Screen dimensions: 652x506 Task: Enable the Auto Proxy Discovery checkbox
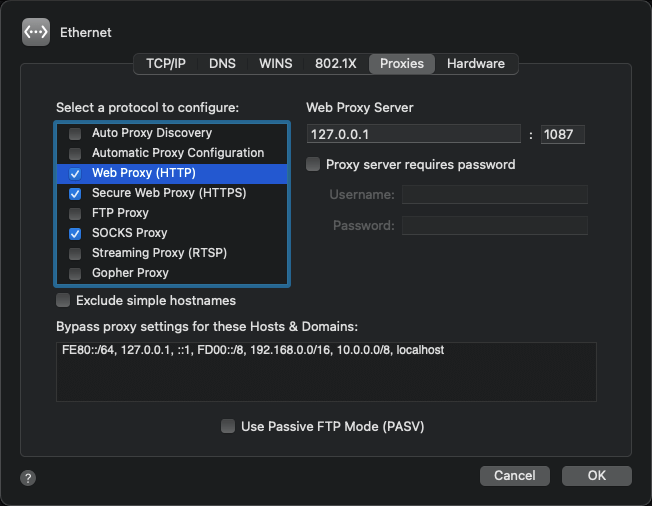(x=75, y=134)
